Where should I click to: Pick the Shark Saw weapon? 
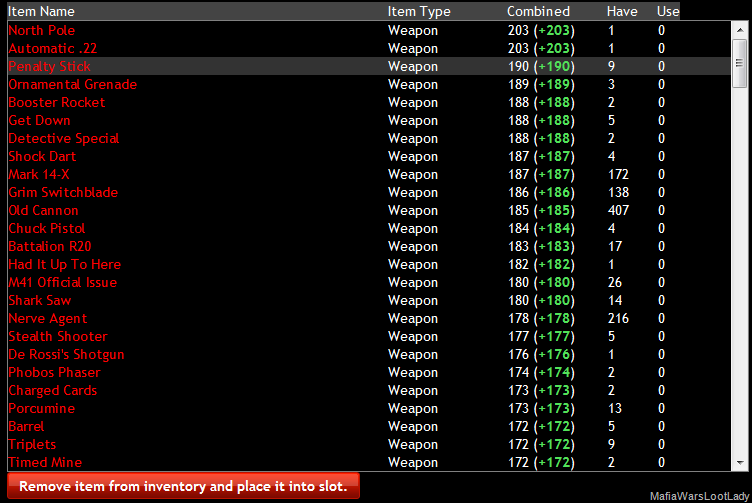pyautogui.click(x=369, y=301)
